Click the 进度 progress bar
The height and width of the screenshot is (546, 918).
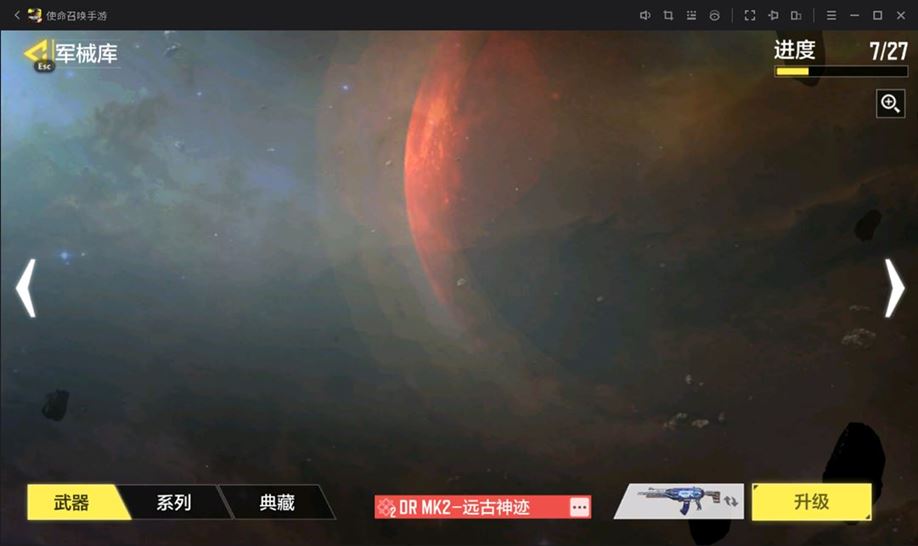(841, 71)
